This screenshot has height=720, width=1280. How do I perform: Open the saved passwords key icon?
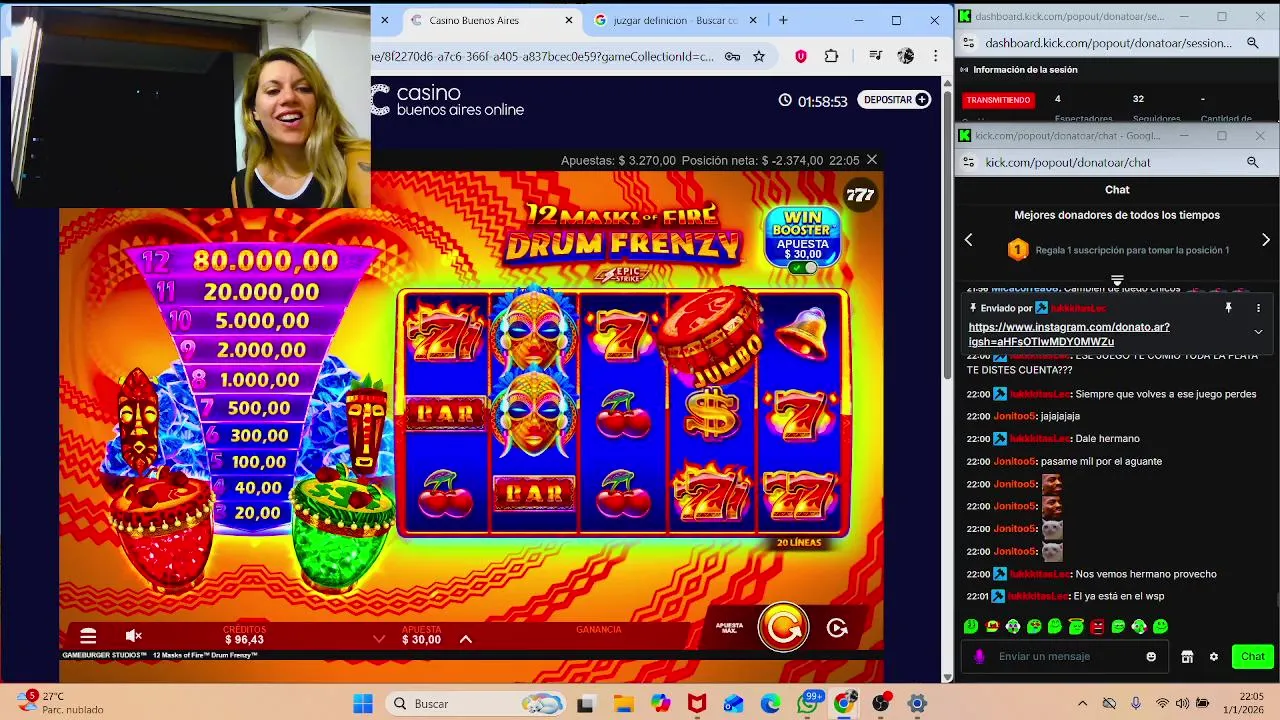coord(732,56)
